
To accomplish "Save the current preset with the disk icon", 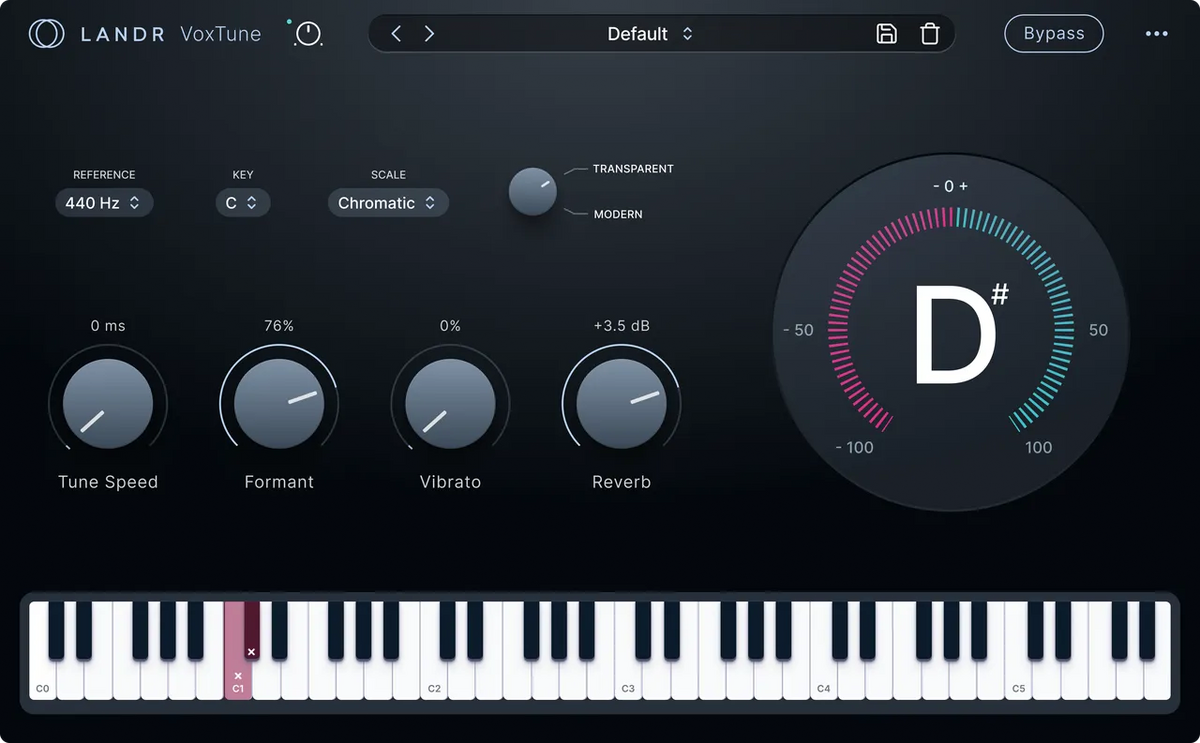I will [x=887, y=33].
